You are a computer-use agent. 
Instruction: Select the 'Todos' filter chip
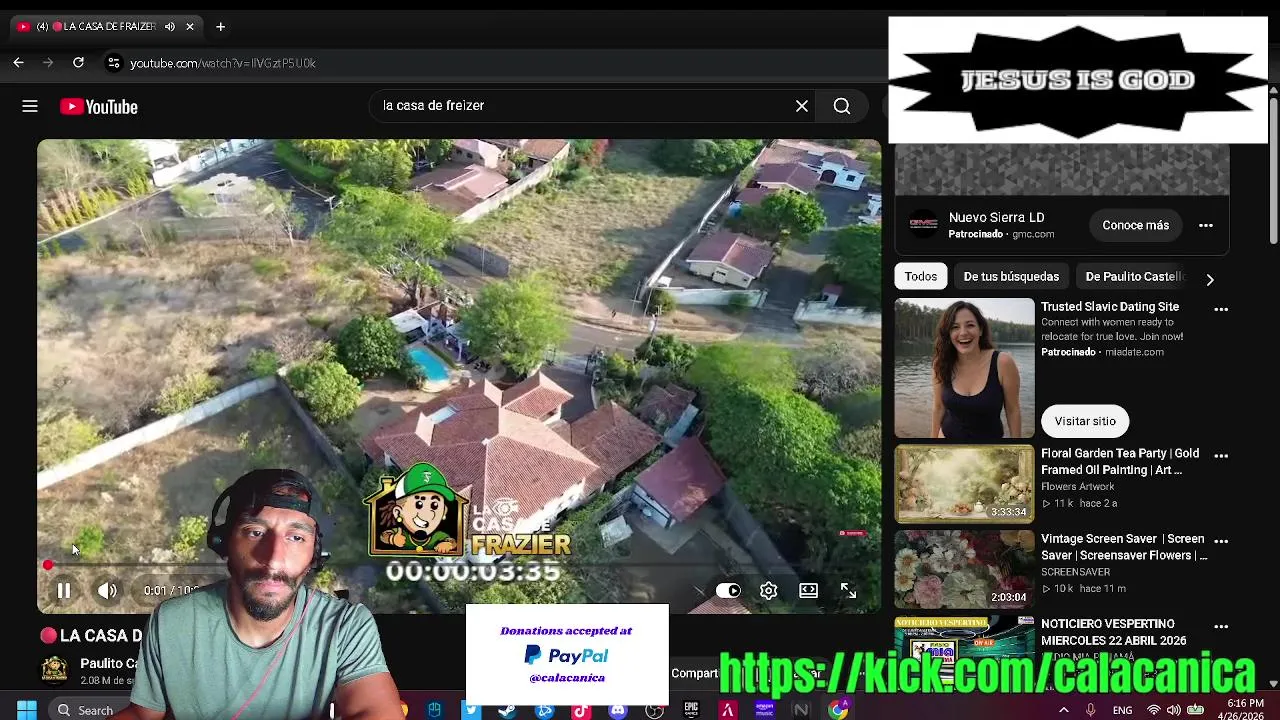(921, 277)
